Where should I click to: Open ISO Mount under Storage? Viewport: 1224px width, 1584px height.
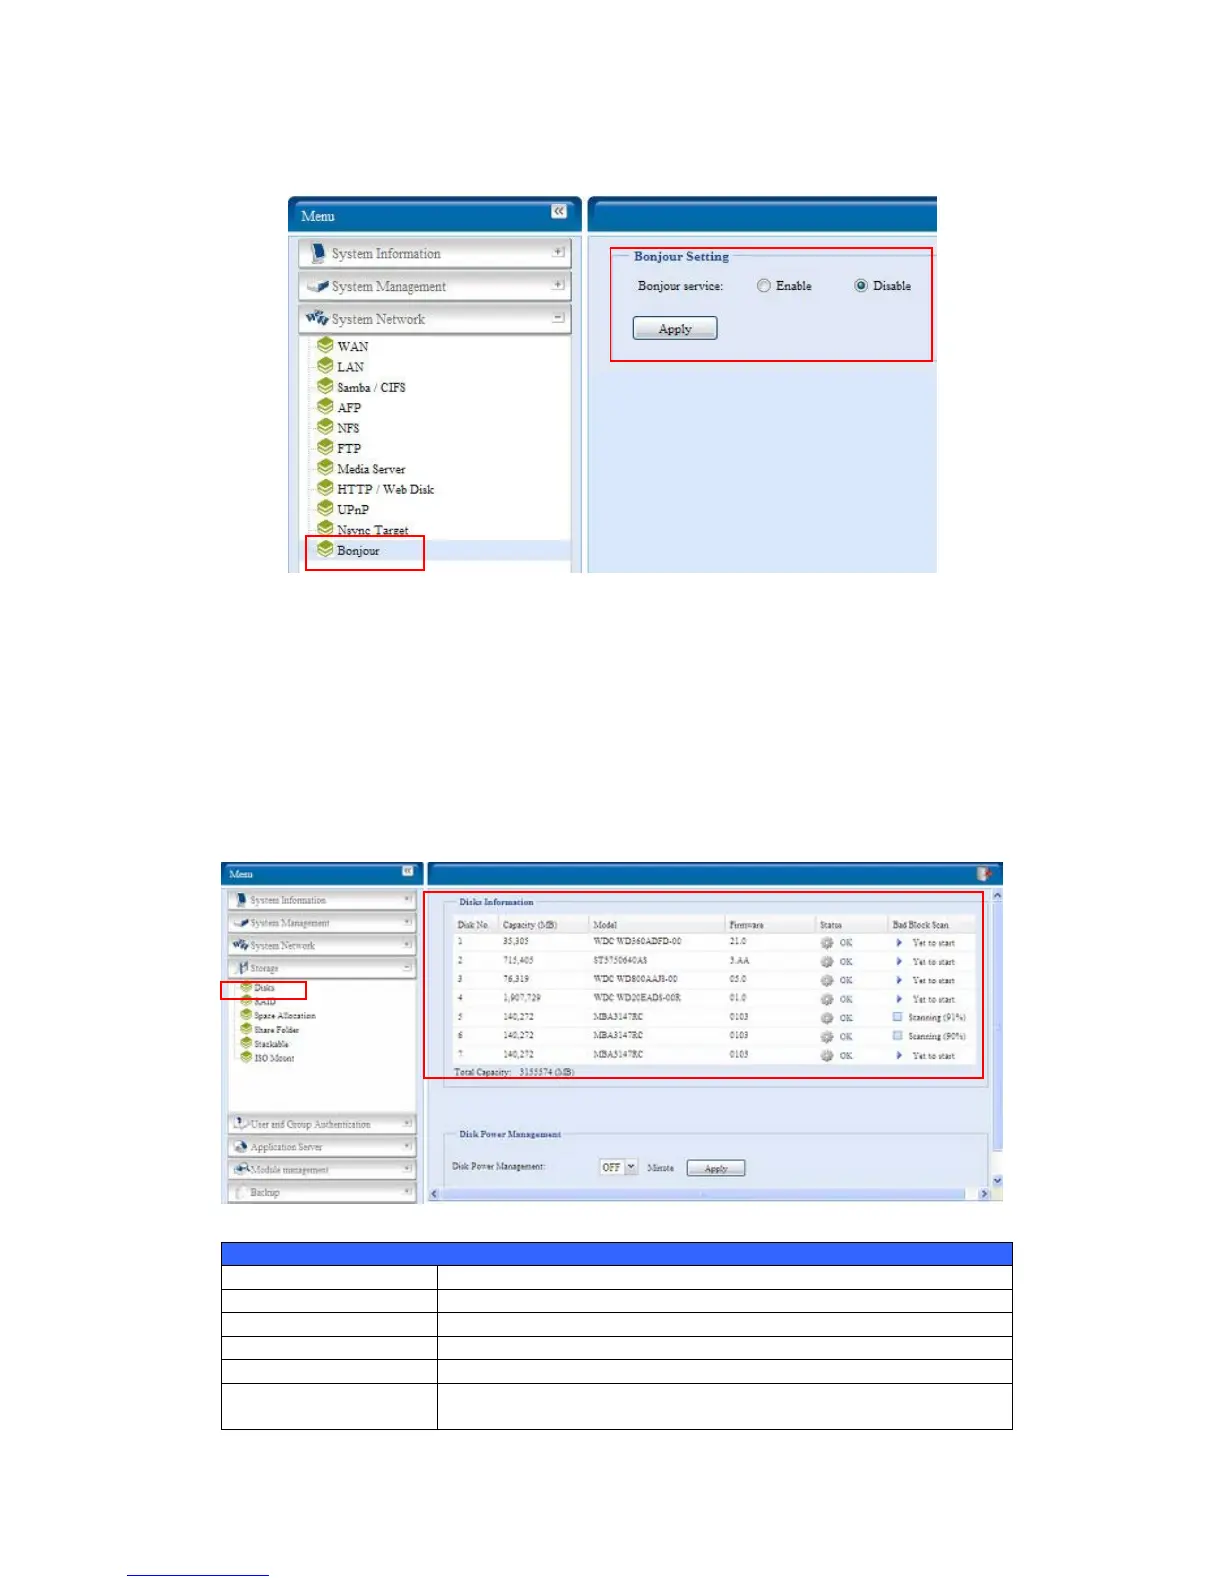tap(274, 1057)
